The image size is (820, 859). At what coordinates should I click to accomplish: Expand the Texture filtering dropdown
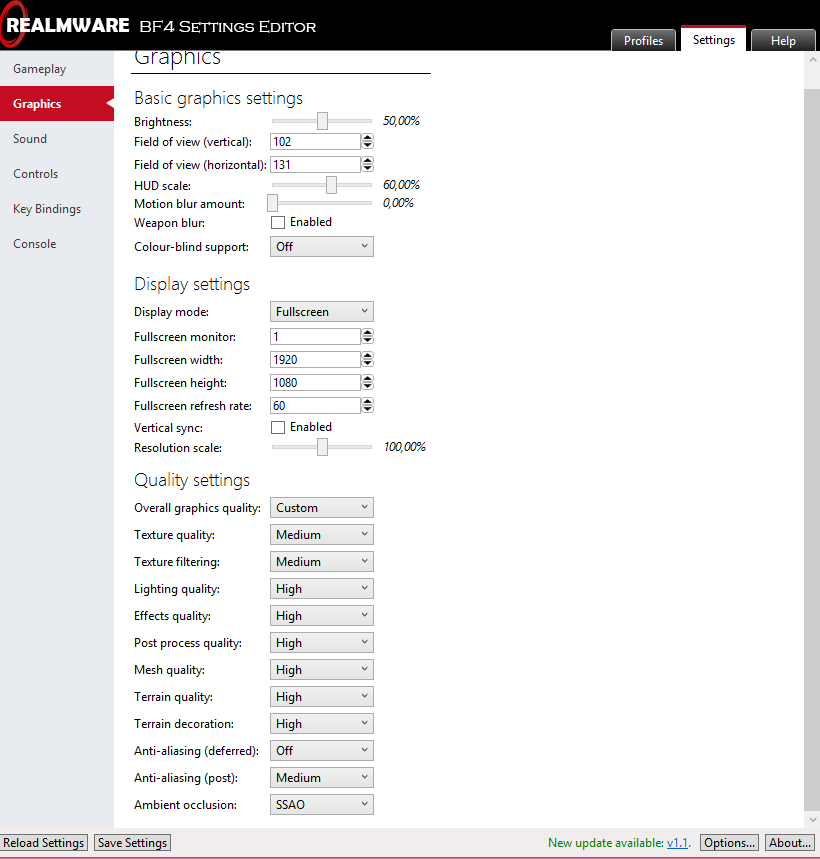coord(322,562)
